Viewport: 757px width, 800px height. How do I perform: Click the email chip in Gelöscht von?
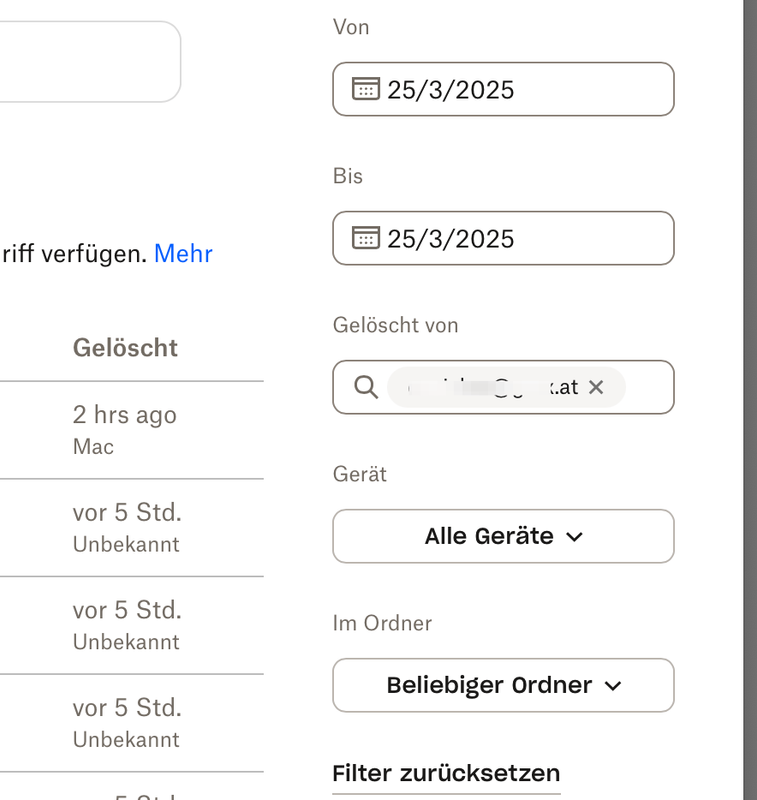(490, 387)
